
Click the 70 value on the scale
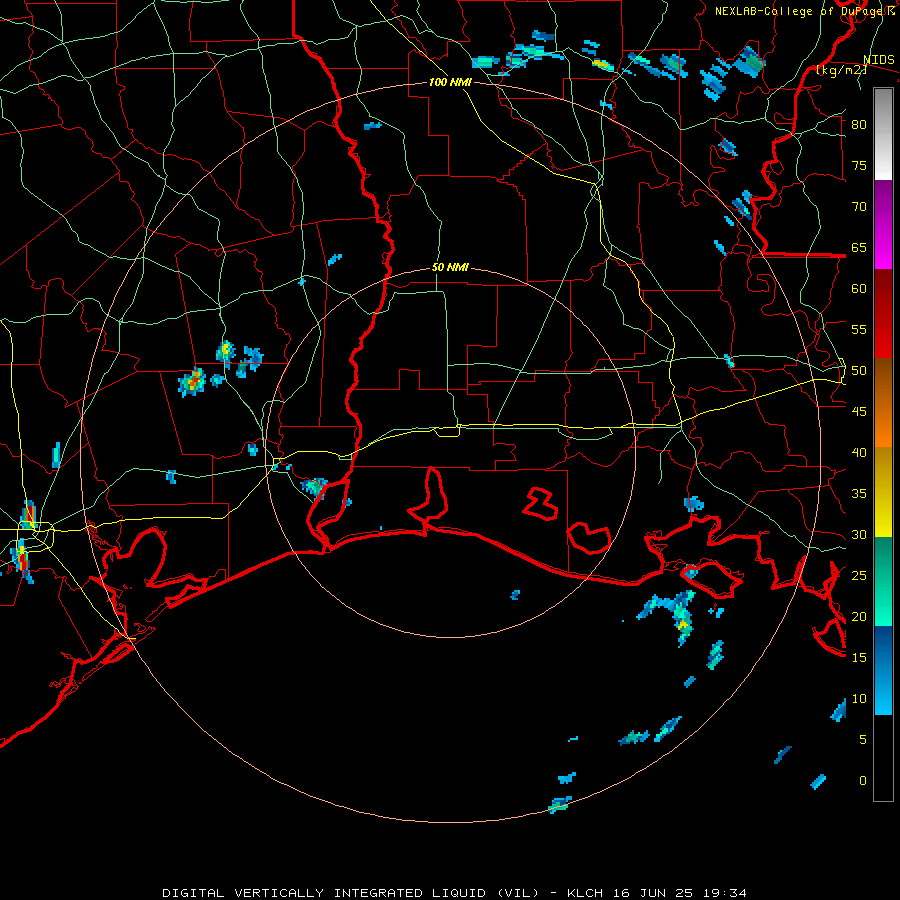pos(859,207)
